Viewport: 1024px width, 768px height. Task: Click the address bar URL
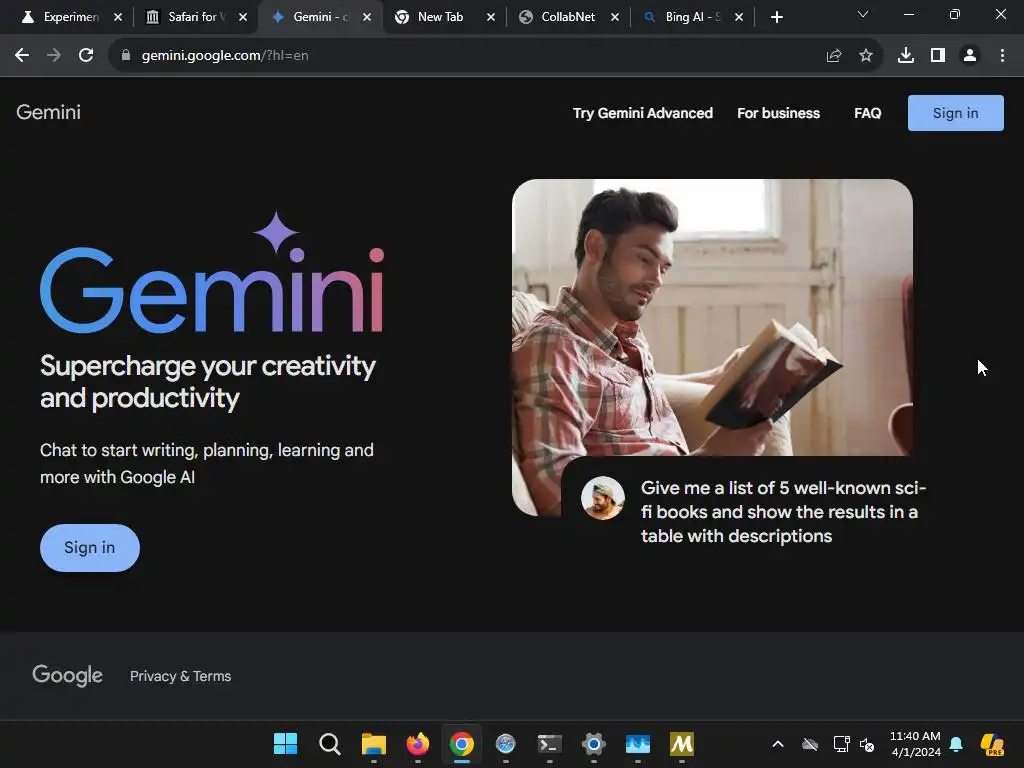point(225,56)
